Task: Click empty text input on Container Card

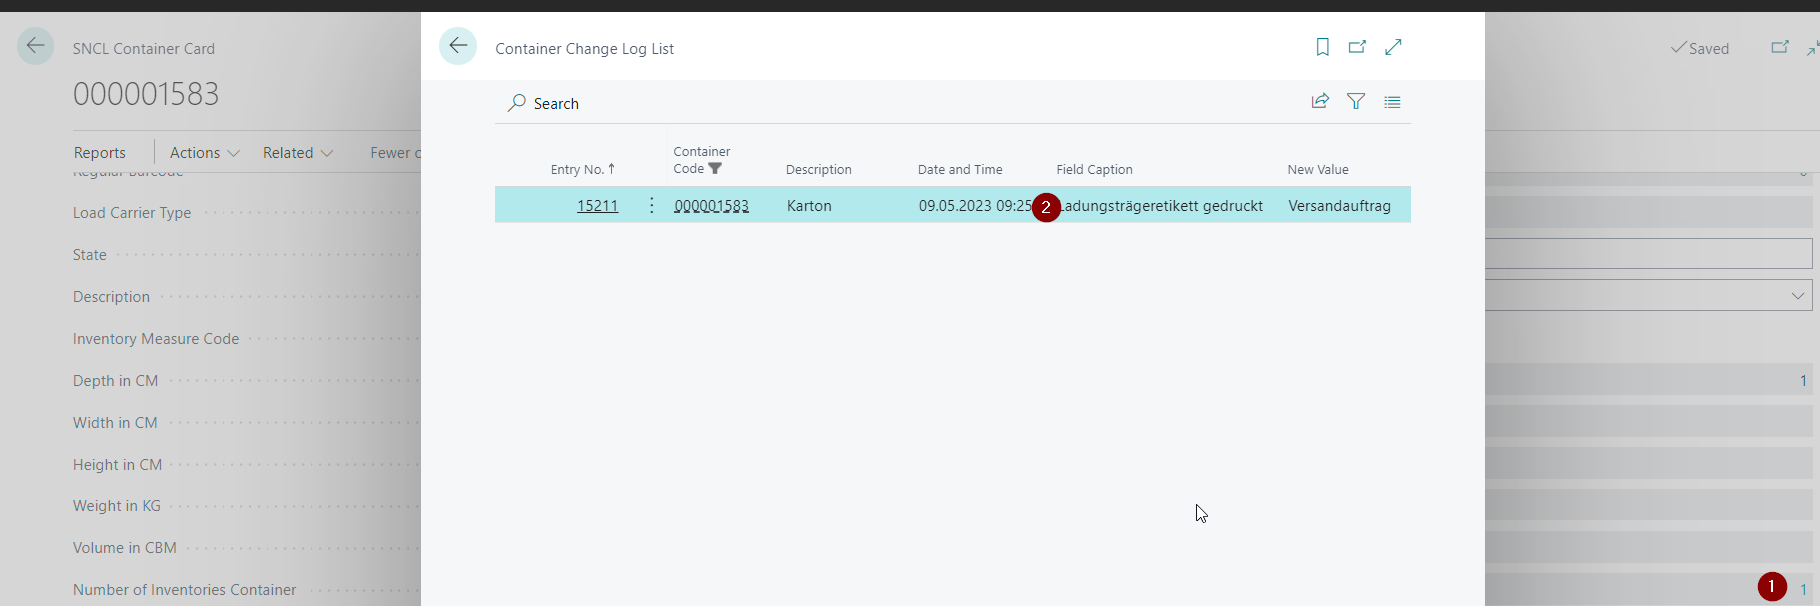Action: click(1648, 253)
